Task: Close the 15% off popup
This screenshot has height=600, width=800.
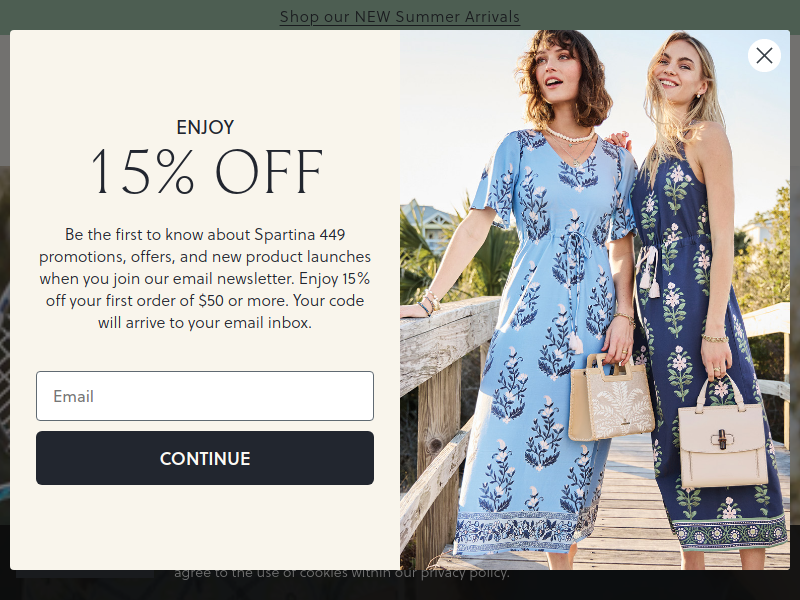Action: [764, 56]
